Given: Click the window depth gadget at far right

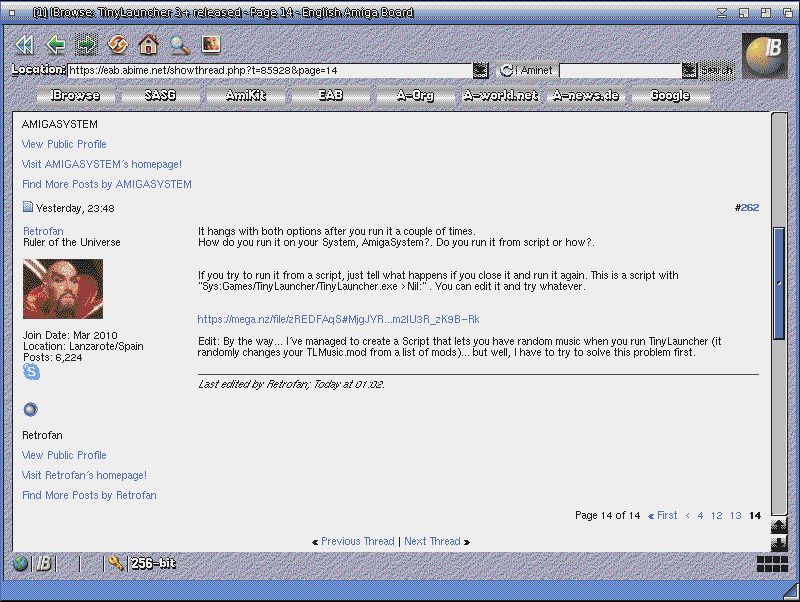Looking at the screenshot, I should pyautogui.click(x=789, y=12).
